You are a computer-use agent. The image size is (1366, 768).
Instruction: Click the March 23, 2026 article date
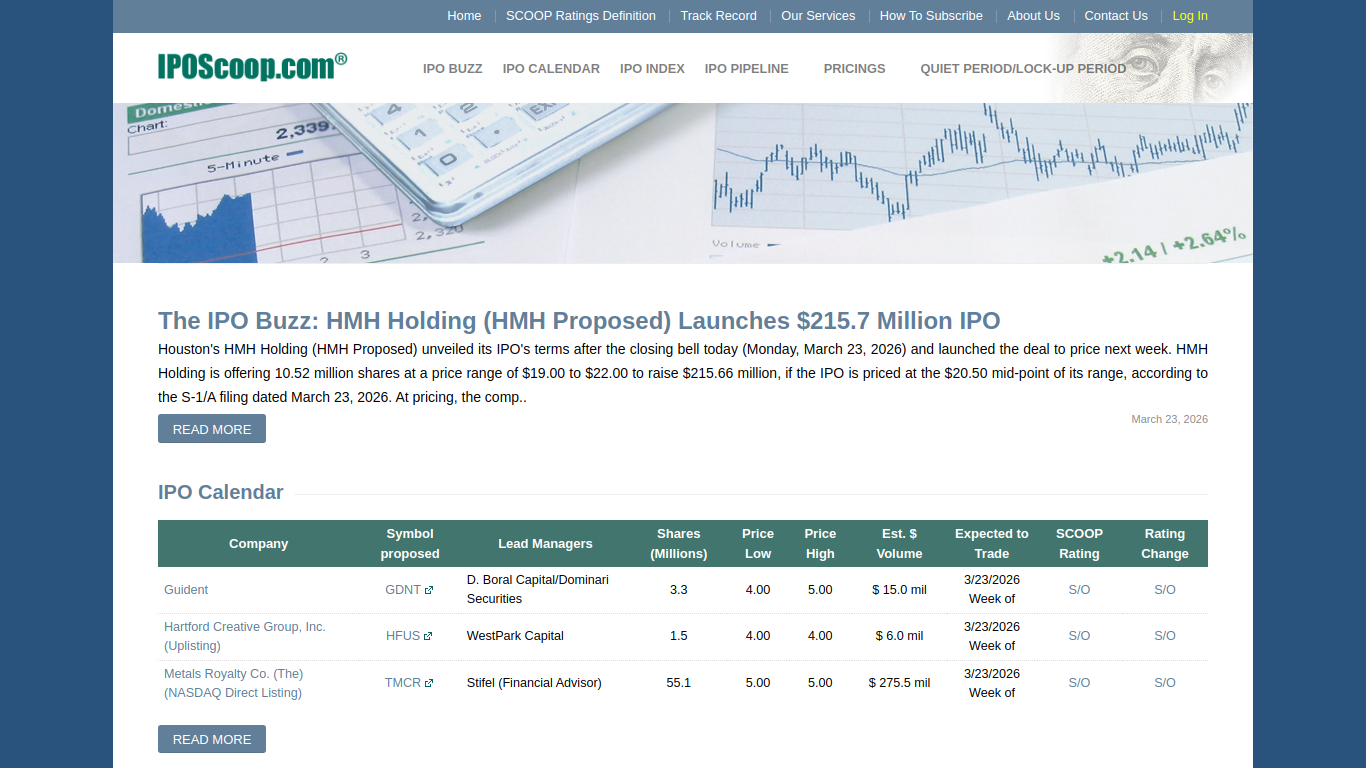coord(1169,419)
